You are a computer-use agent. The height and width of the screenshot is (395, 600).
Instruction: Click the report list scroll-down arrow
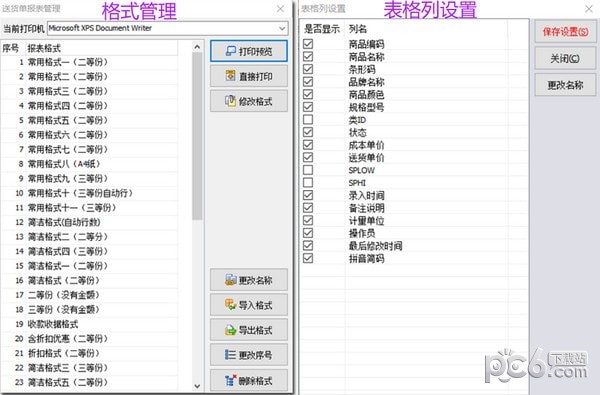pos(197,386)
